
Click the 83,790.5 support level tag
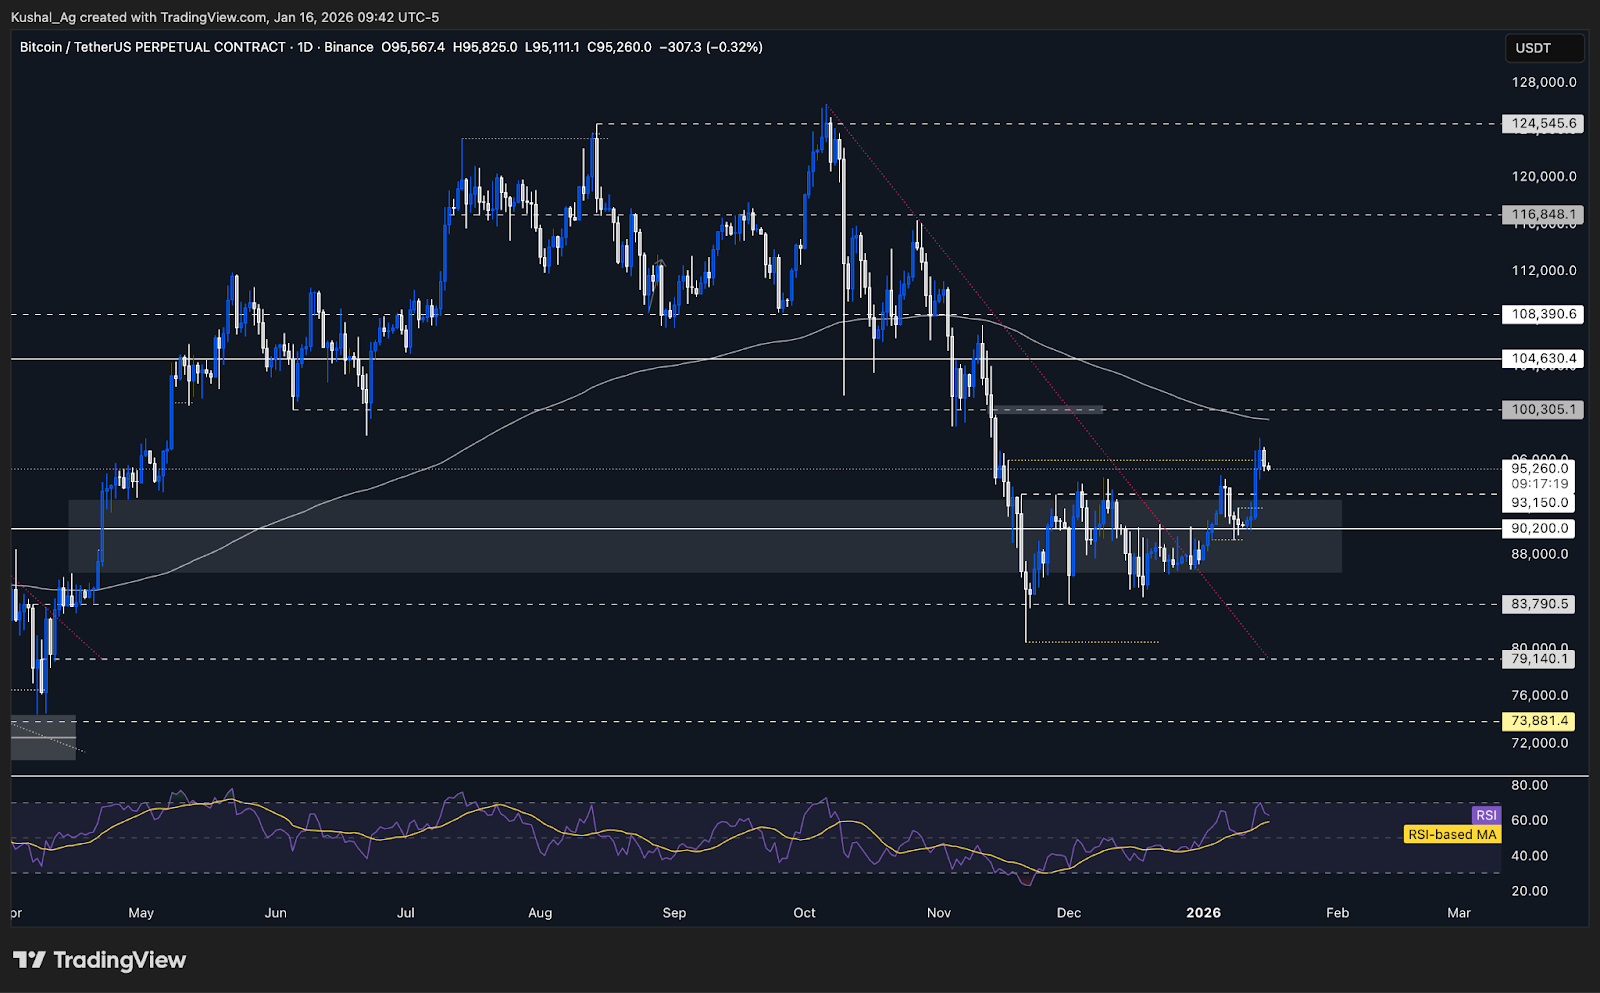pyautogui.click(x=1539, y=604)
